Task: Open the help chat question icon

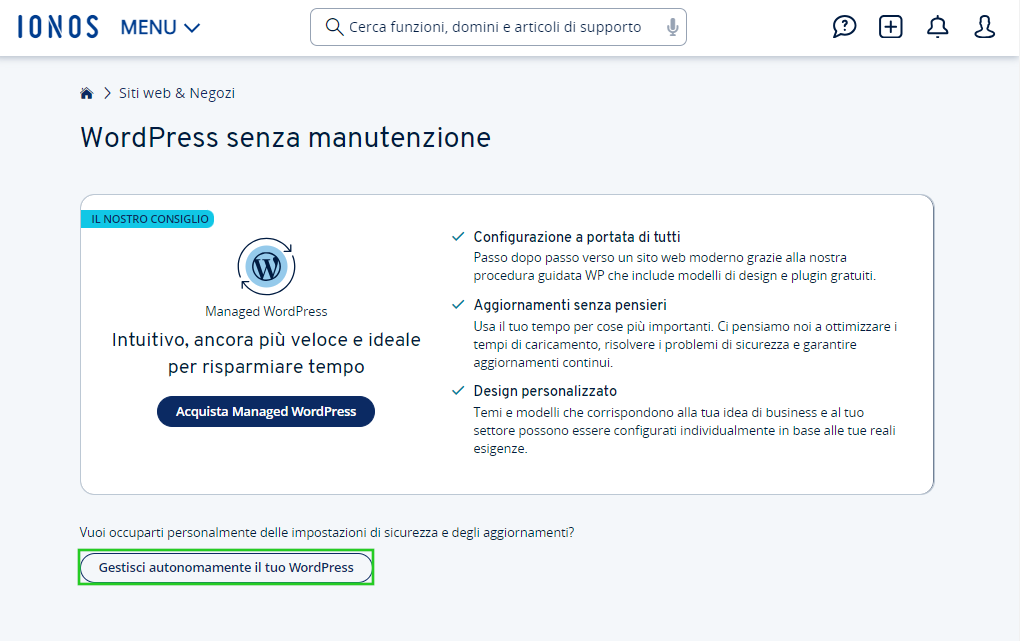Action: pos(844,27)
